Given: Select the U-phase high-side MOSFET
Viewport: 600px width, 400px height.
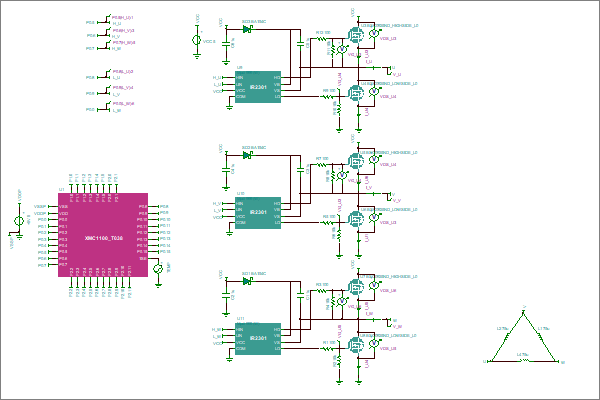Looking at the screenshot, I should point(356,35).
